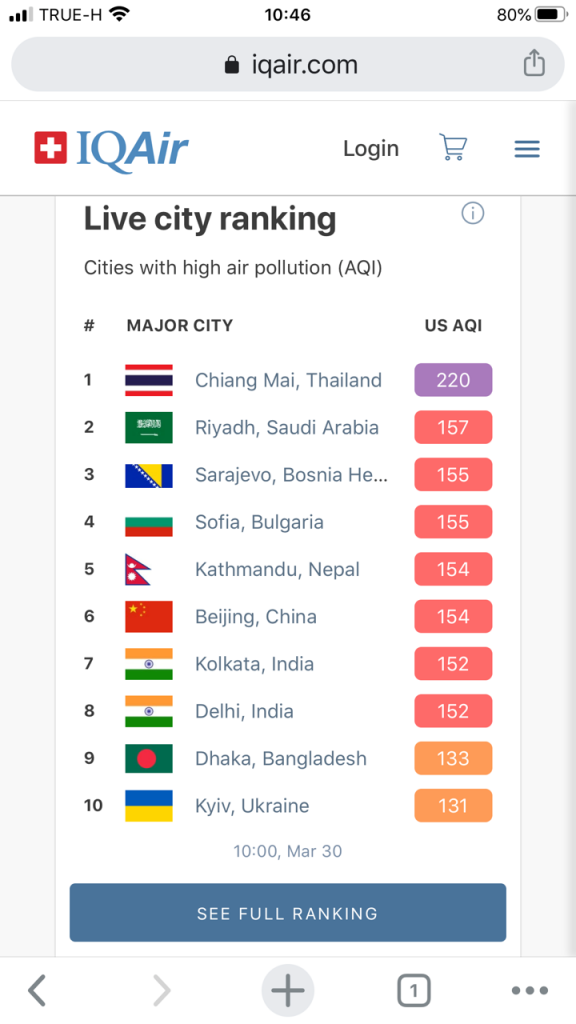
Task: Open Riyadh, Saudi Arabia city link
Action: [287, 428]
